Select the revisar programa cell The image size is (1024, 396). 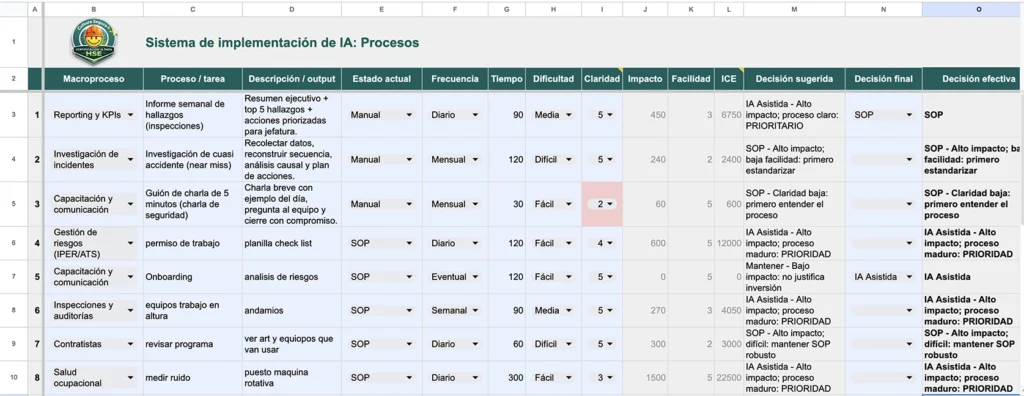click(193, 344)
